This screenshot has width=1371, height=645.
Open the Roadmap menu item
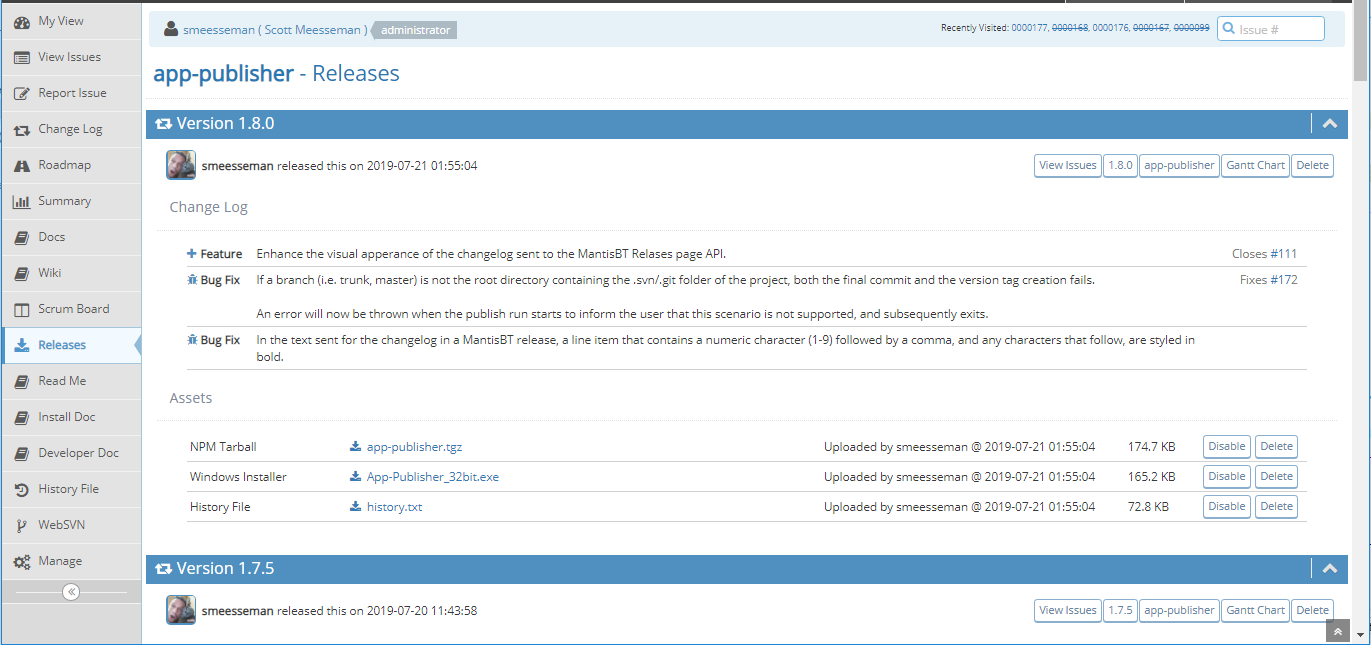(x=71, y=165)
